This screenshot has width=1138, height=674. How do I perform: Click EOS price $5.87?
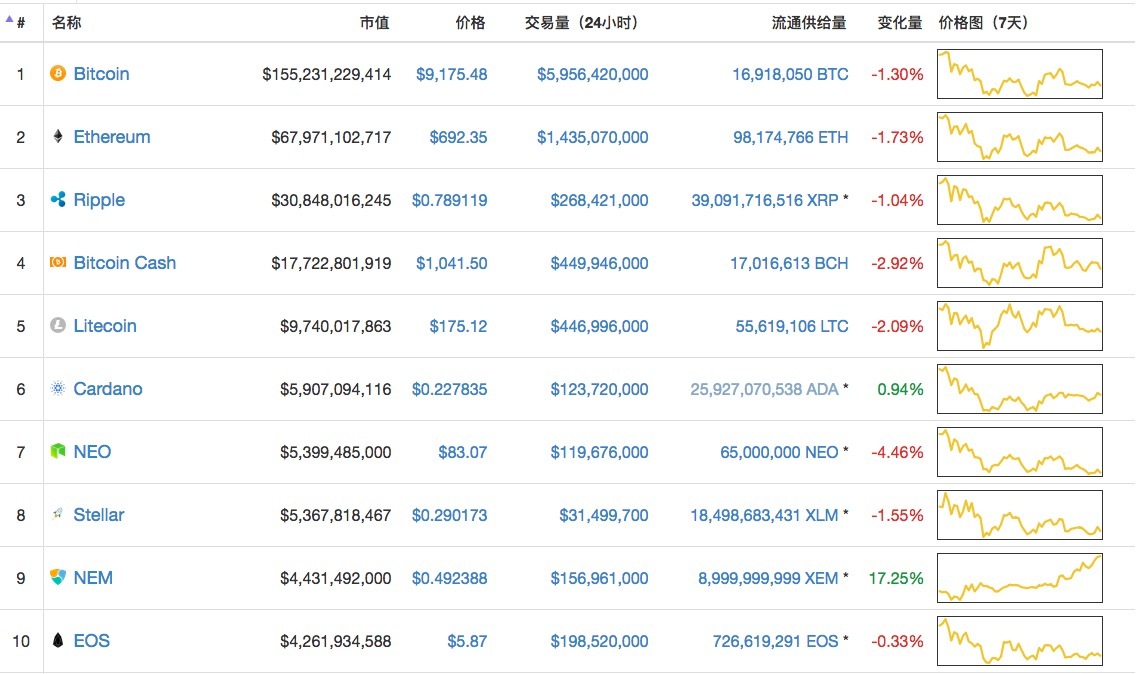467,642
